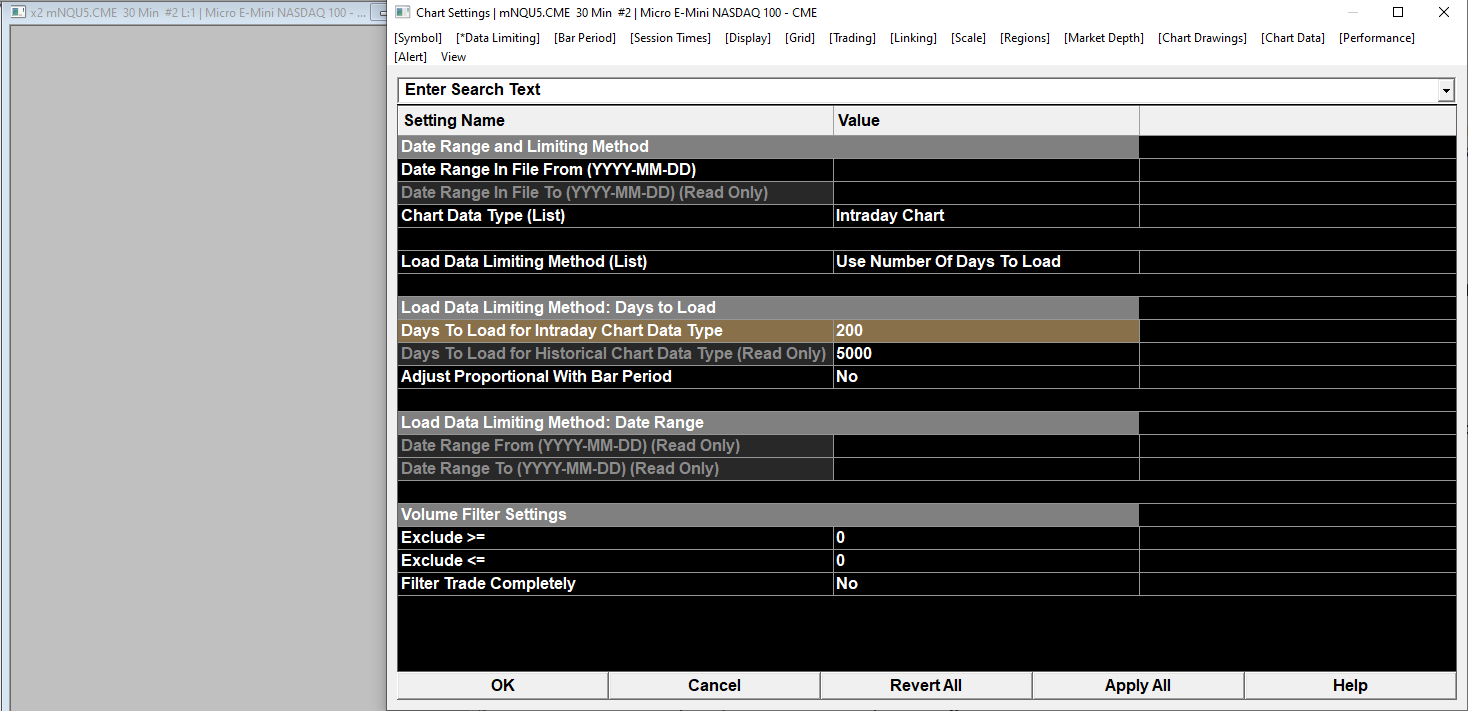Click the Cancel button
This screenshot has height=711, width=1468.
click(714, 685)
